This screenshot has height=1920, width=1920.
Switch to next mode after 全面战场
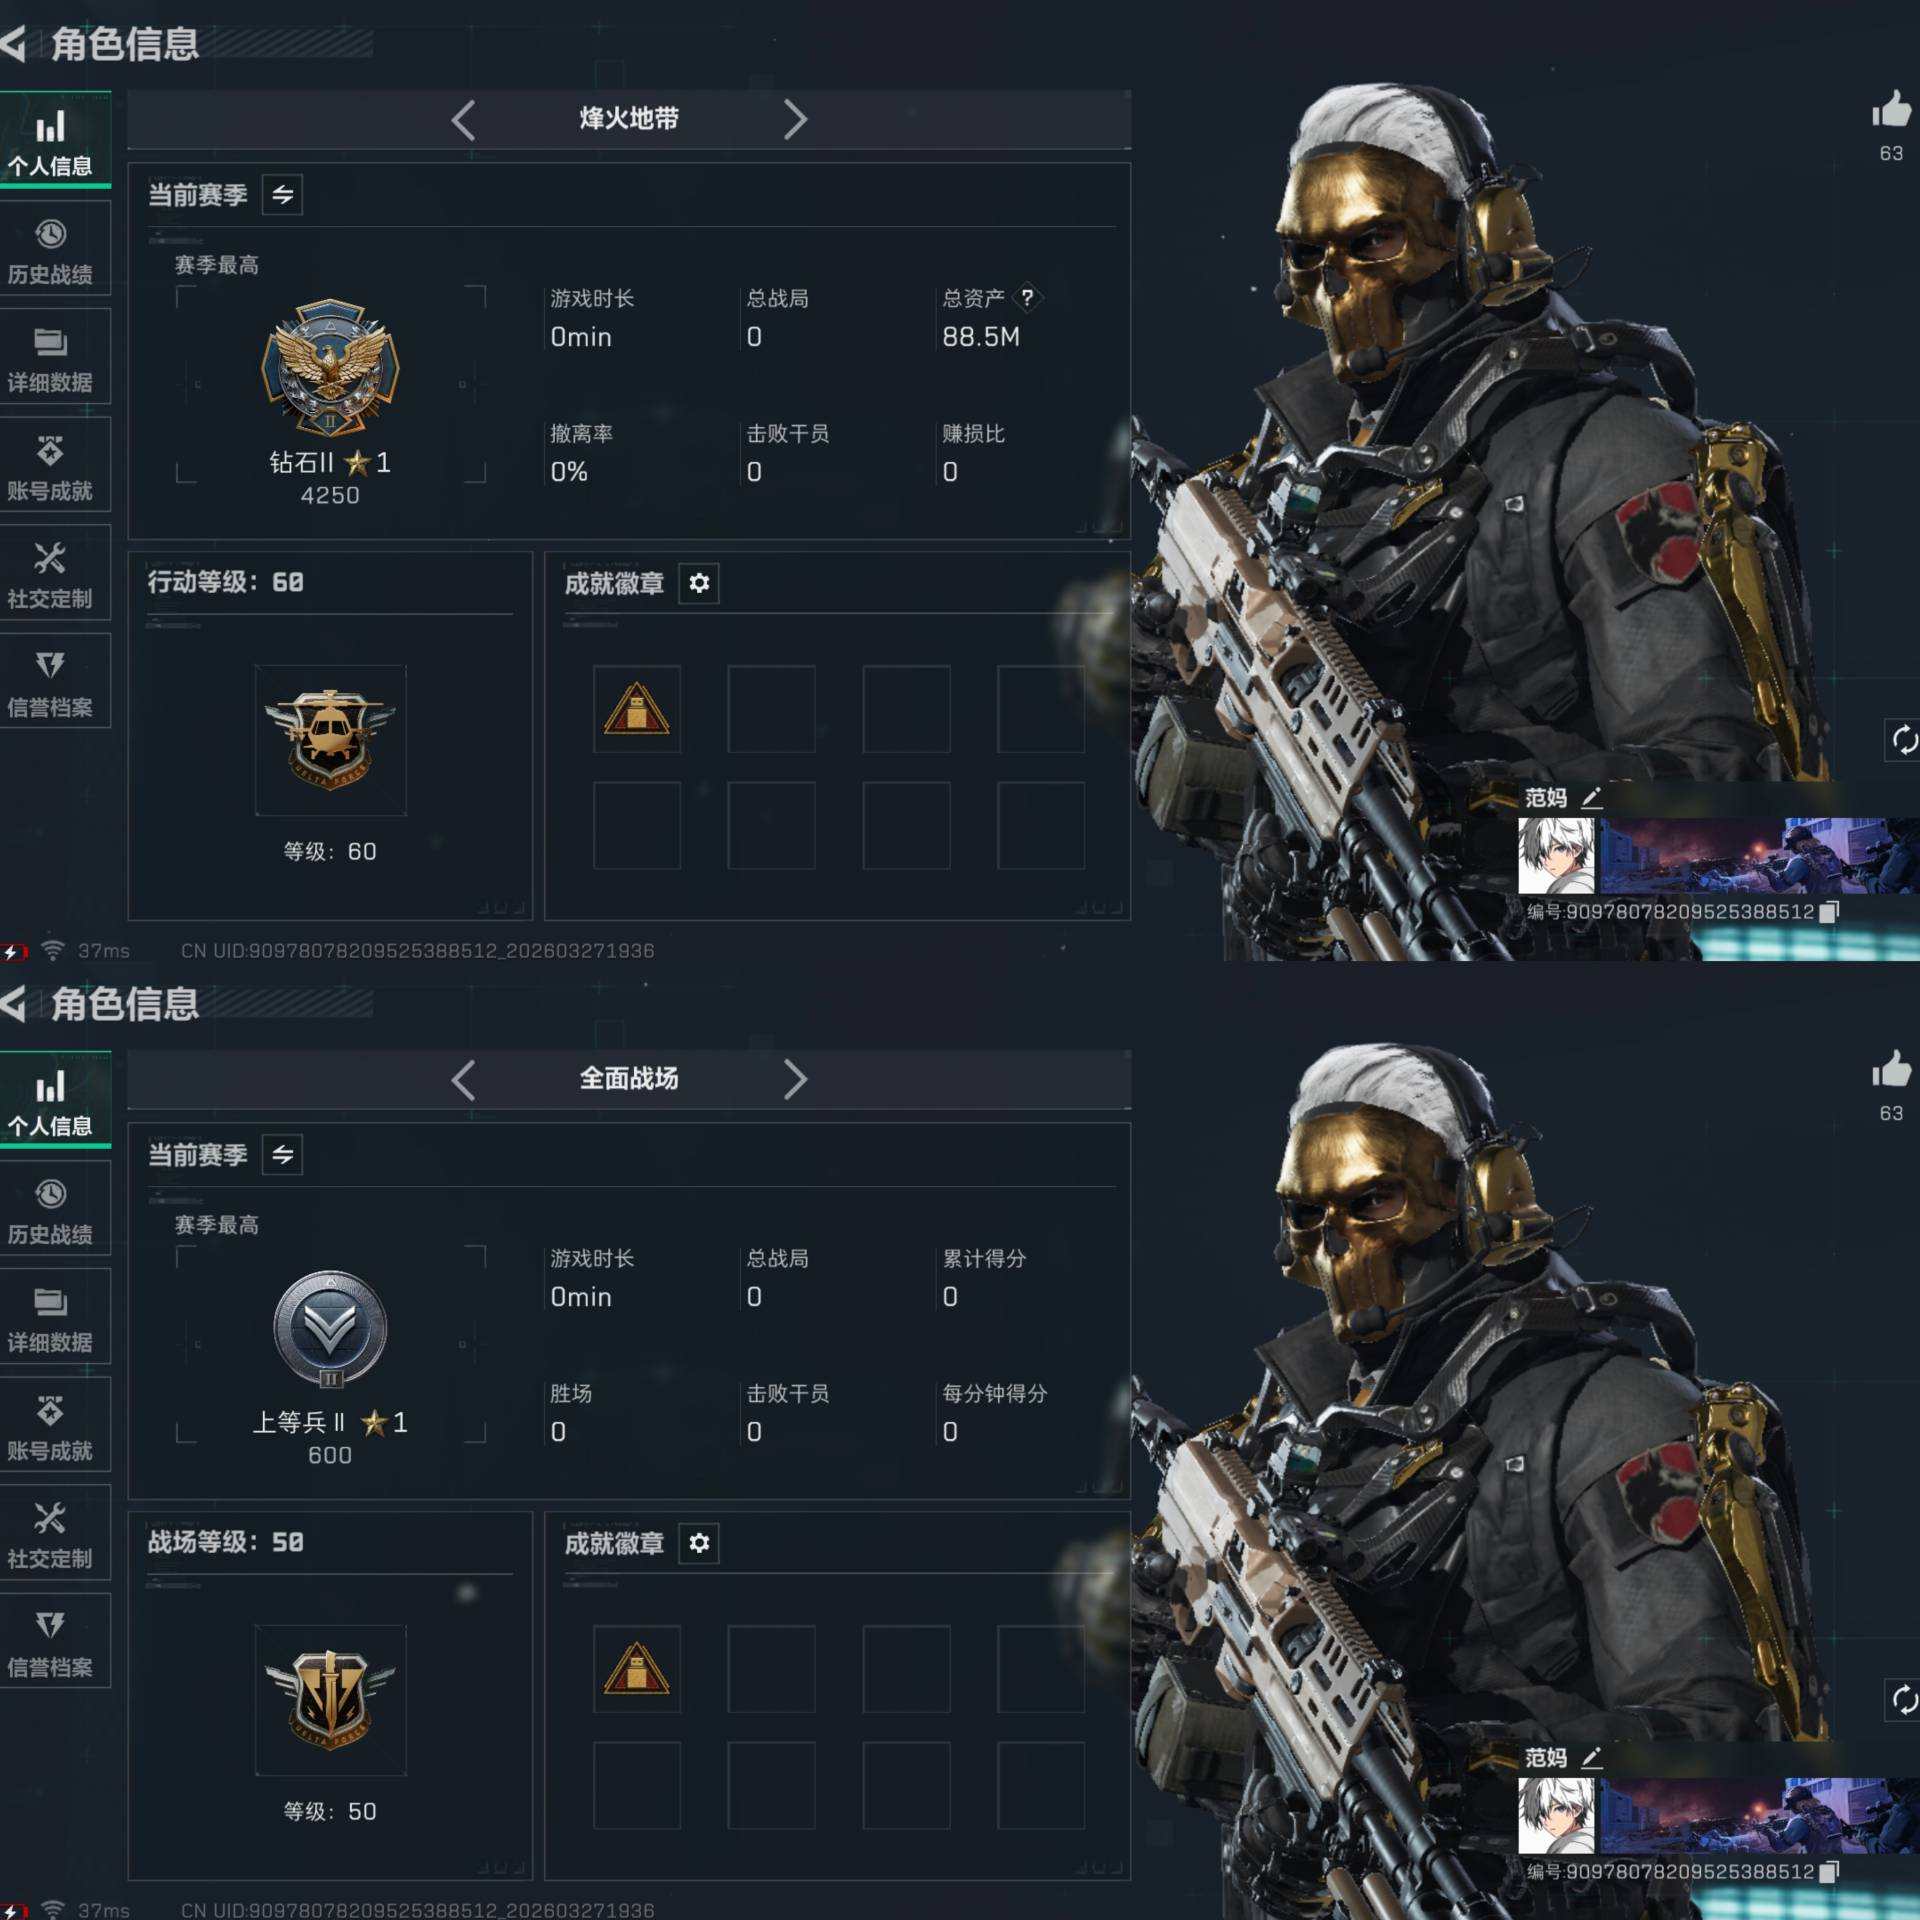(x=795, y=1079)
